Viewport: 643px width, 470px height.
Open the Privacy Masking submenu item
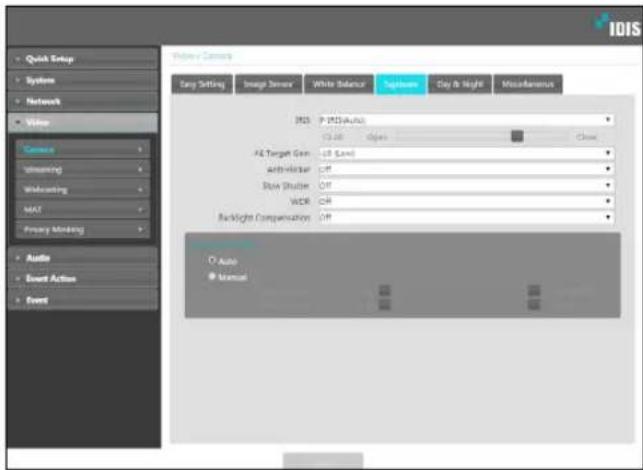coord(83,230)
